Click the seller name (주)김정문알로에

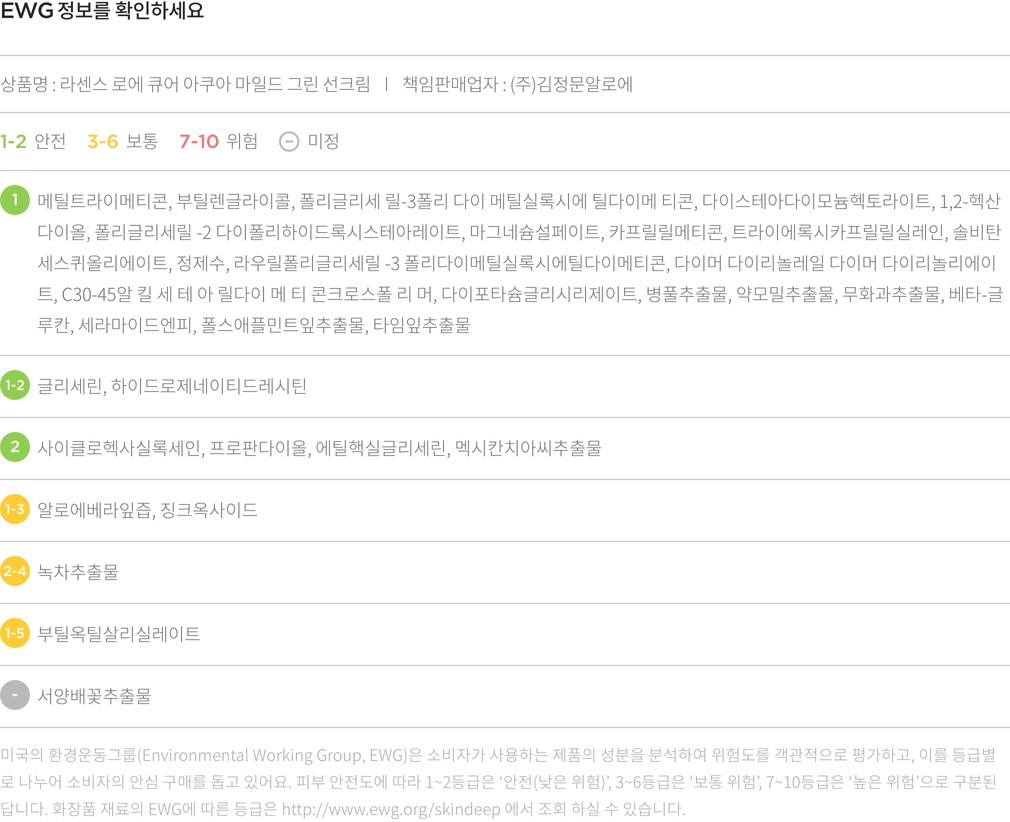[x=571, y=84]
